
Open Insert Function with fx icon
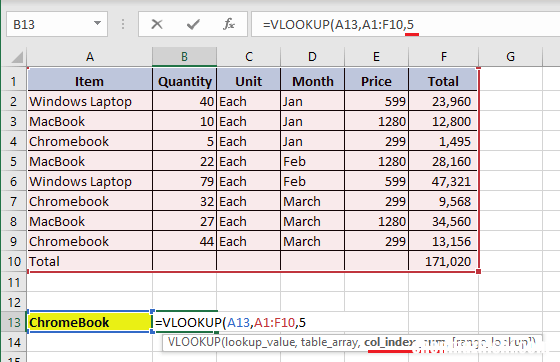pos(229,24)
